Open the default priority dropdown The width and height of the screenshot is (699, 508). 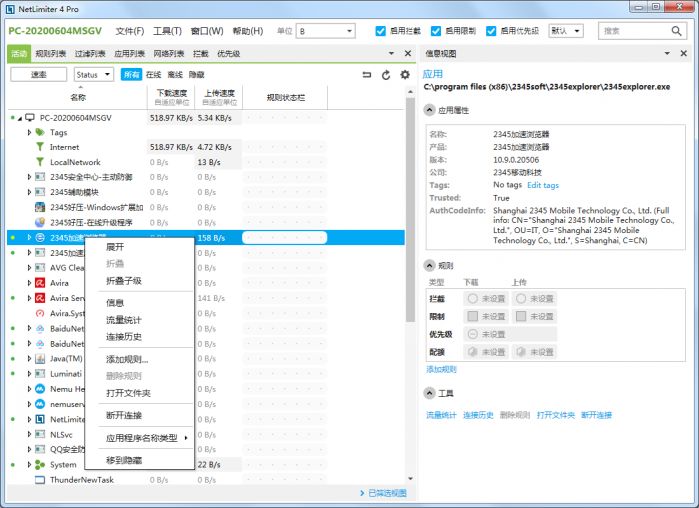(x=566, y=31)
